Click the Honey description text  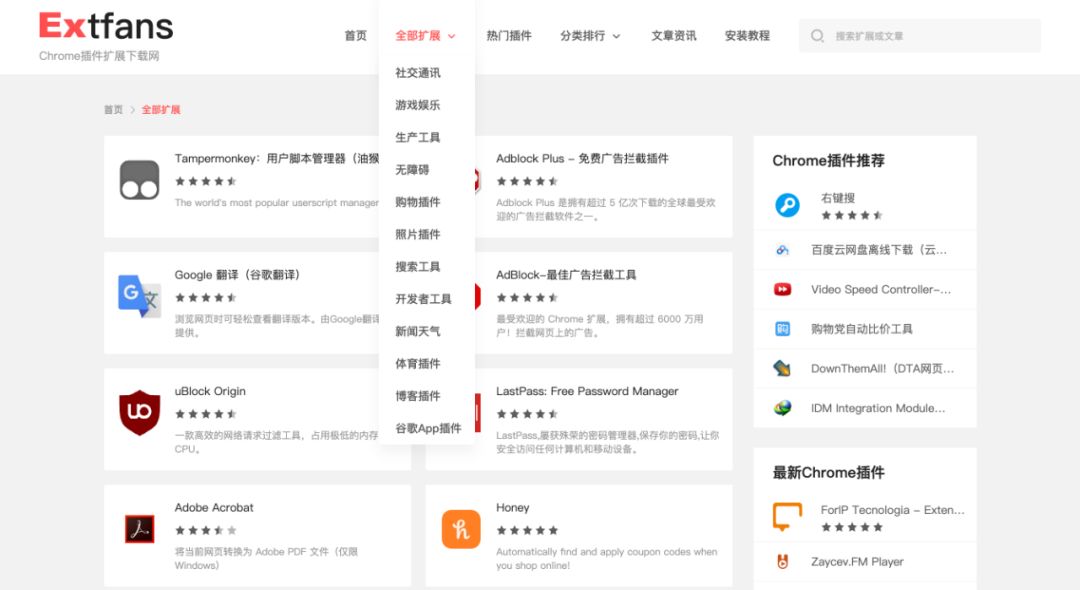tap(607, 558)
